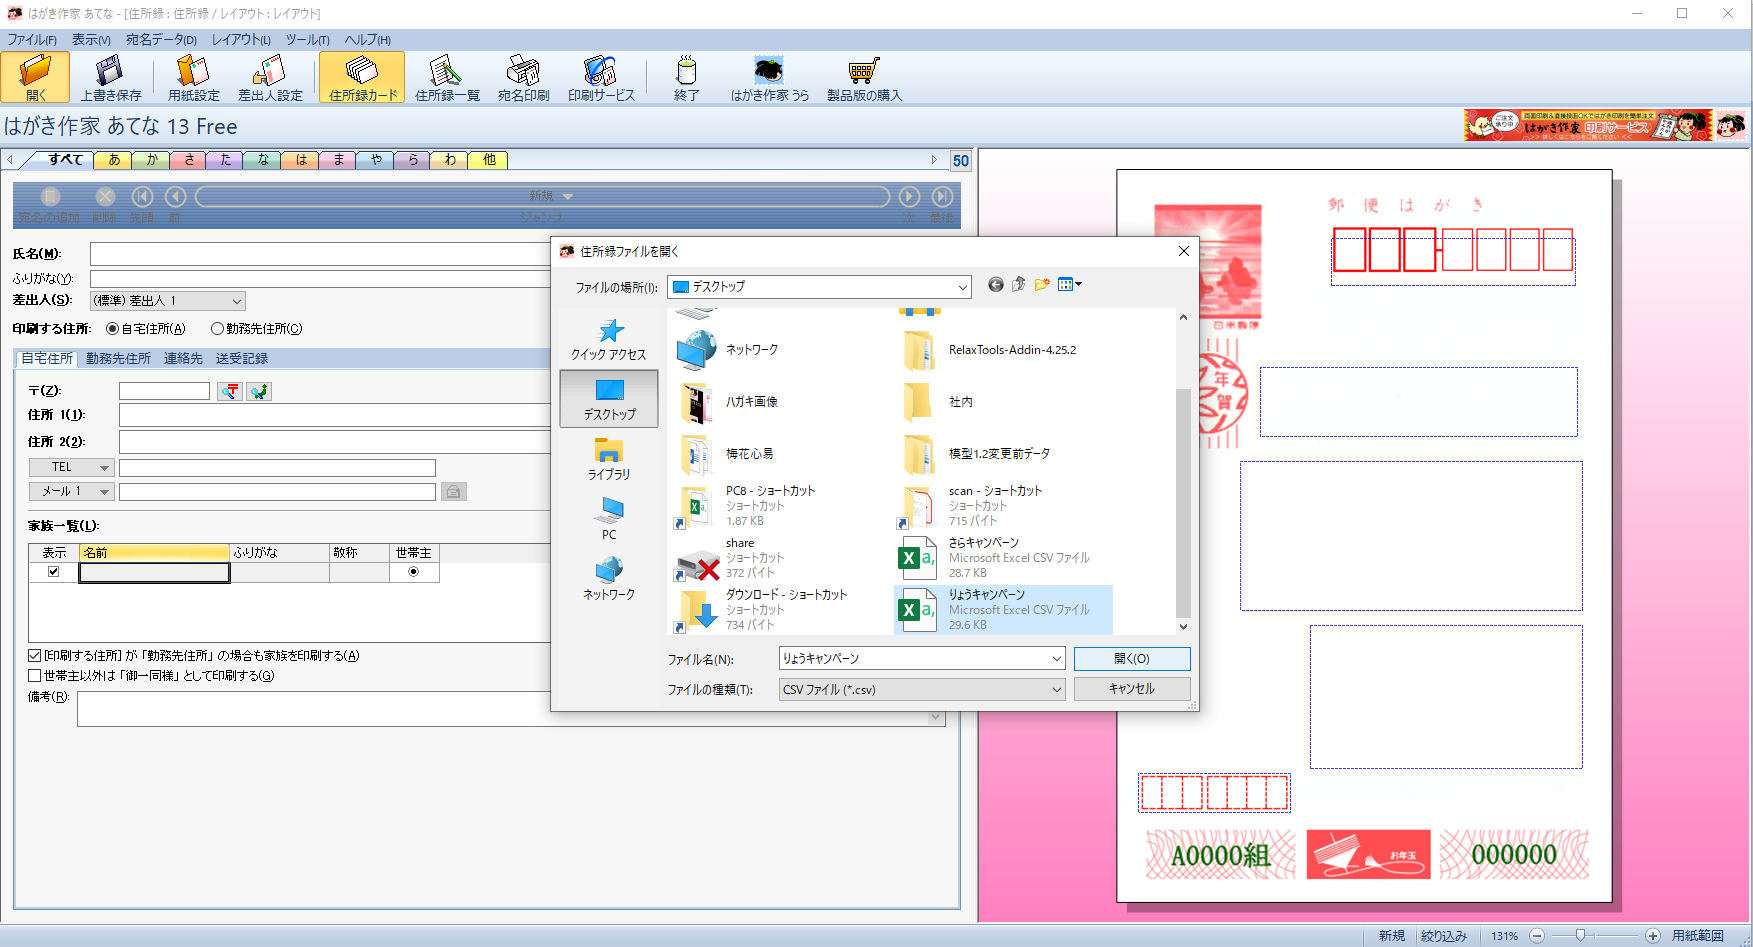The image size is (1753, 947).
Task: Click the 上書き保存 save icon
Action: click(110, 78)
